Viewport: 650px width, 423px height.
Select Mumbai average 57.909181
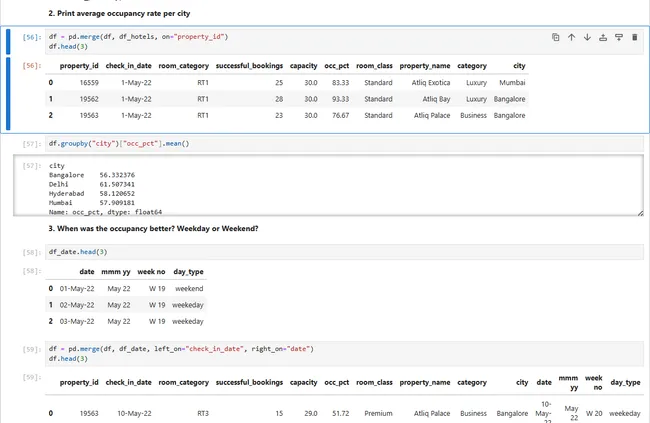click(x=117, y=203)
